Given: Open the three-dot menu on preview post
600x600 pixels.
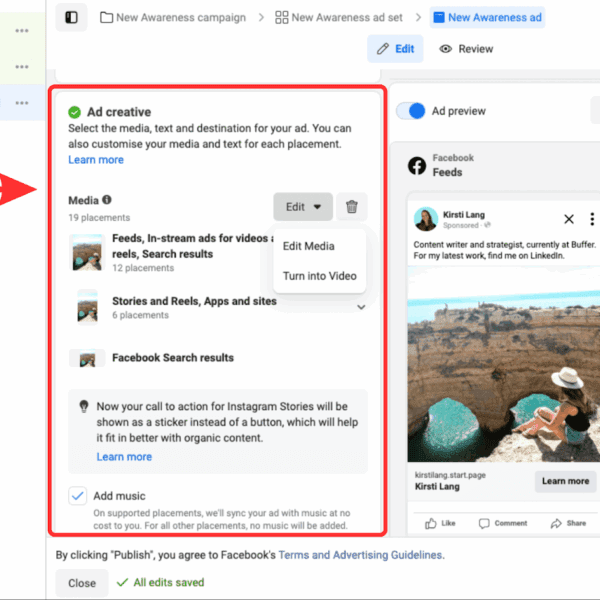Looking at the screenshot, I should (592, 219).
